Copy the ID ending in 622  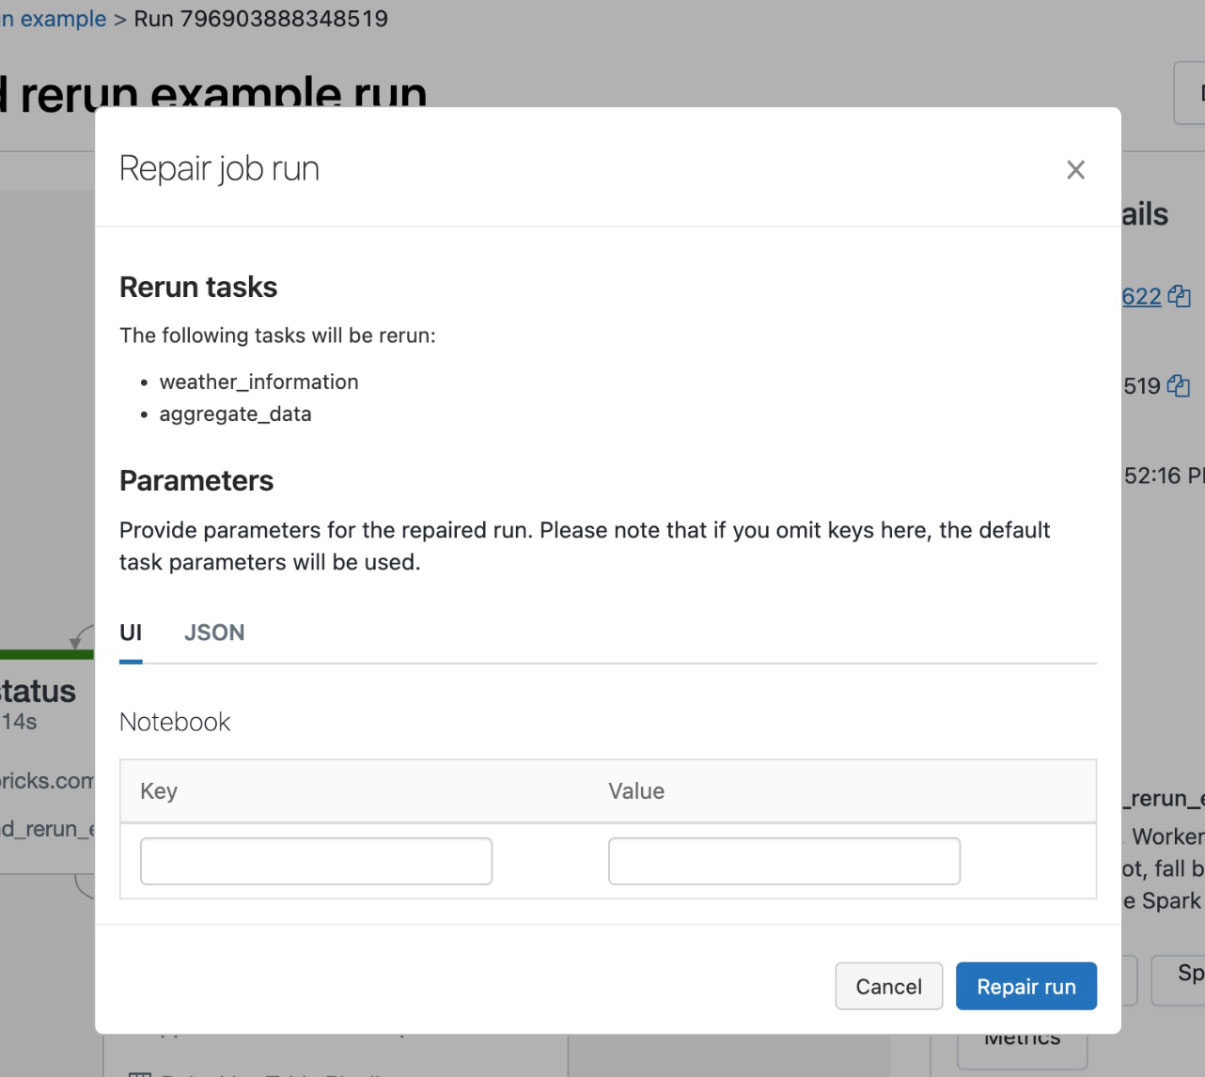(x=1180, y=297)
